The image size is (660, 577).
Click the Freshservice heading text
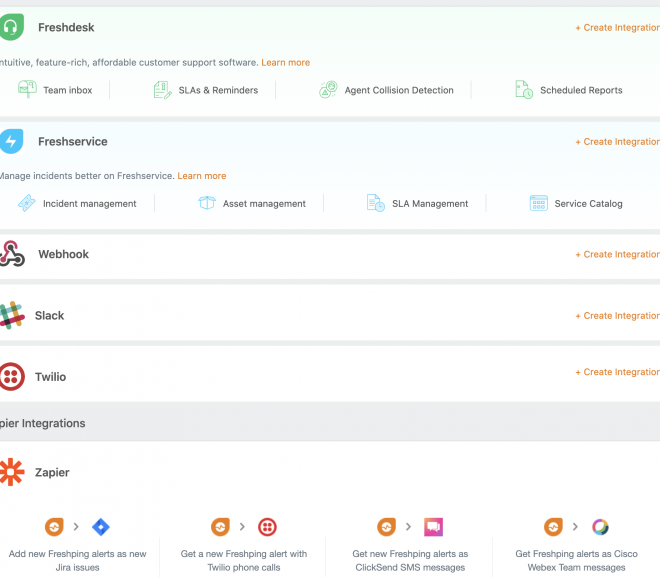point(73,141)
